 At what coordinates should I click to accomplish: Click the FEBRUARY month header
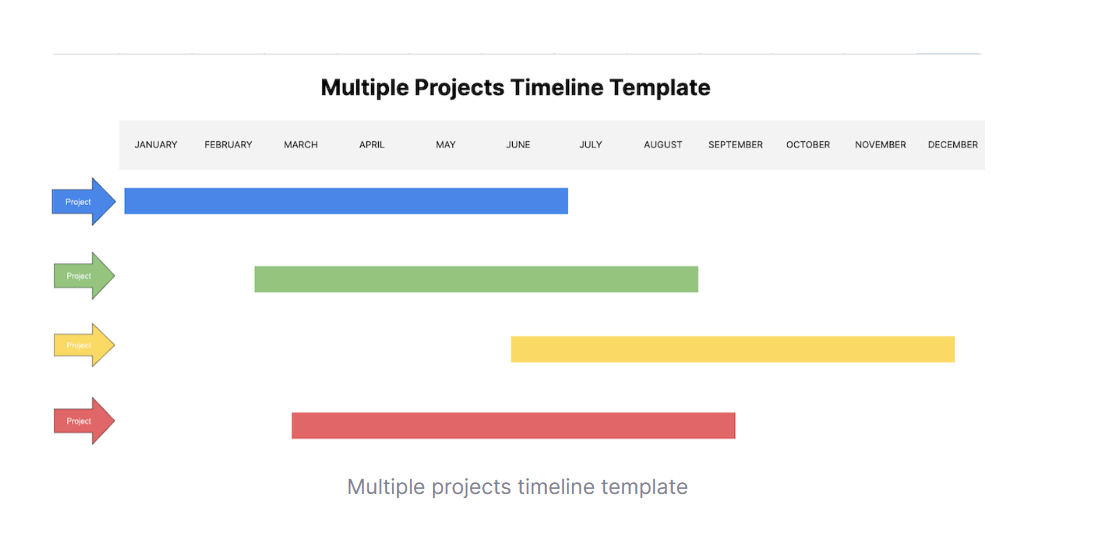(229, 145)
